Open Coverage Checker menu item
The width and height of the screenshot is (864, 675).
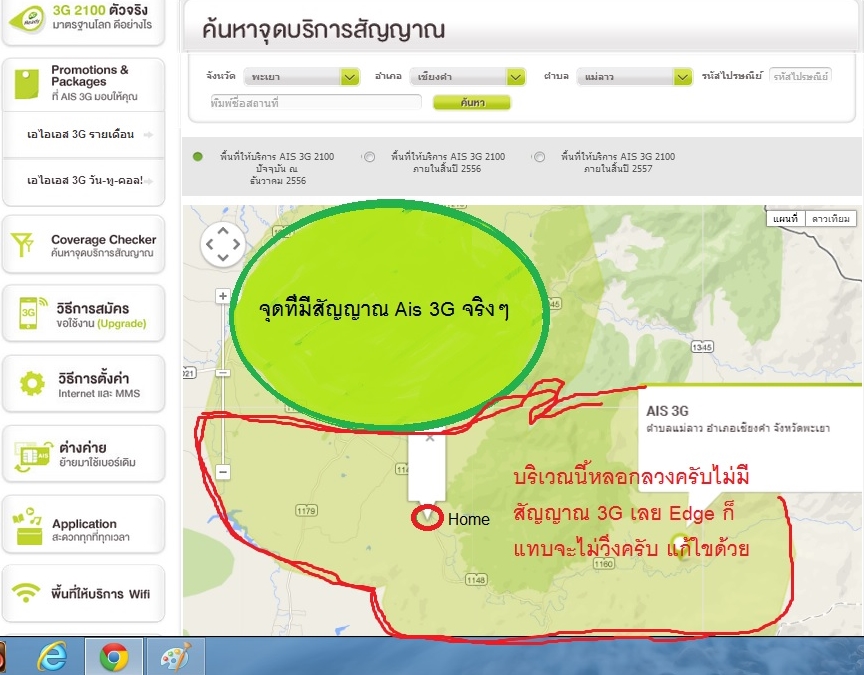84,245
